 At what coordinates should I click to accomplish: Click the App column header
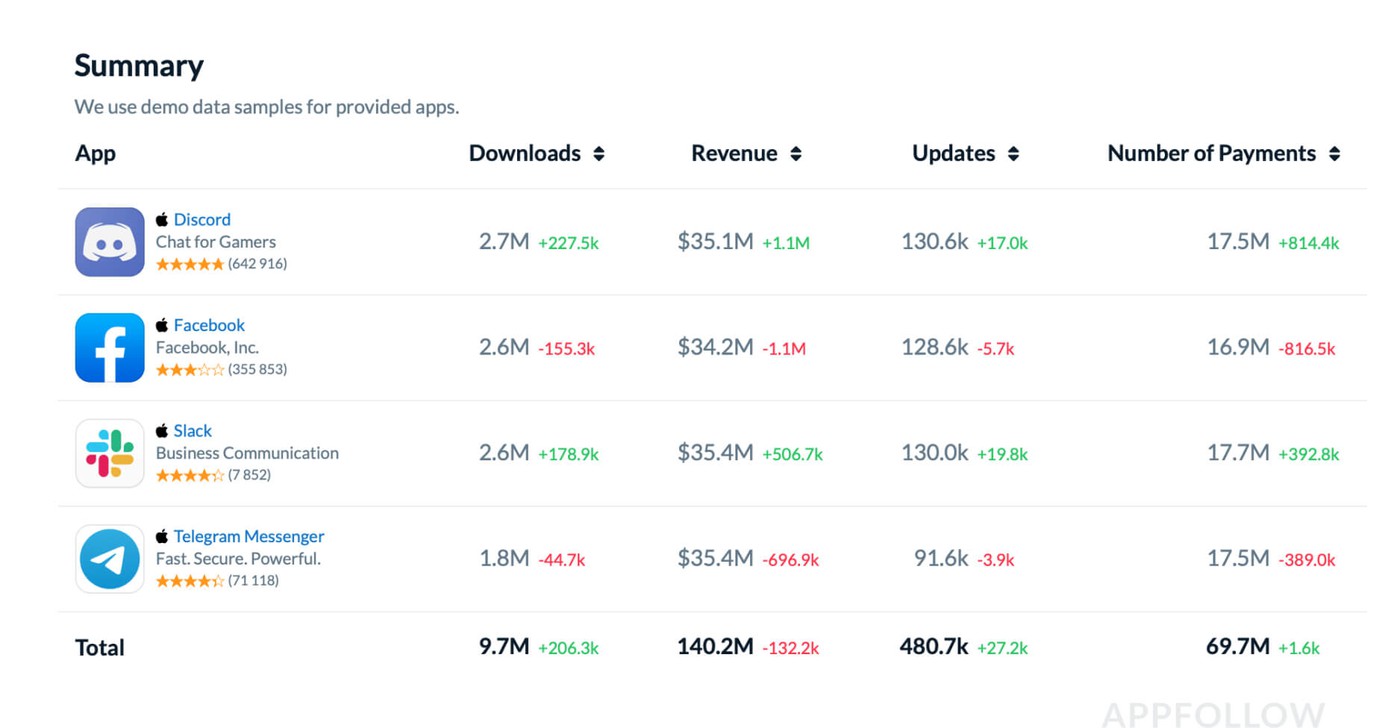coord(95,153)
